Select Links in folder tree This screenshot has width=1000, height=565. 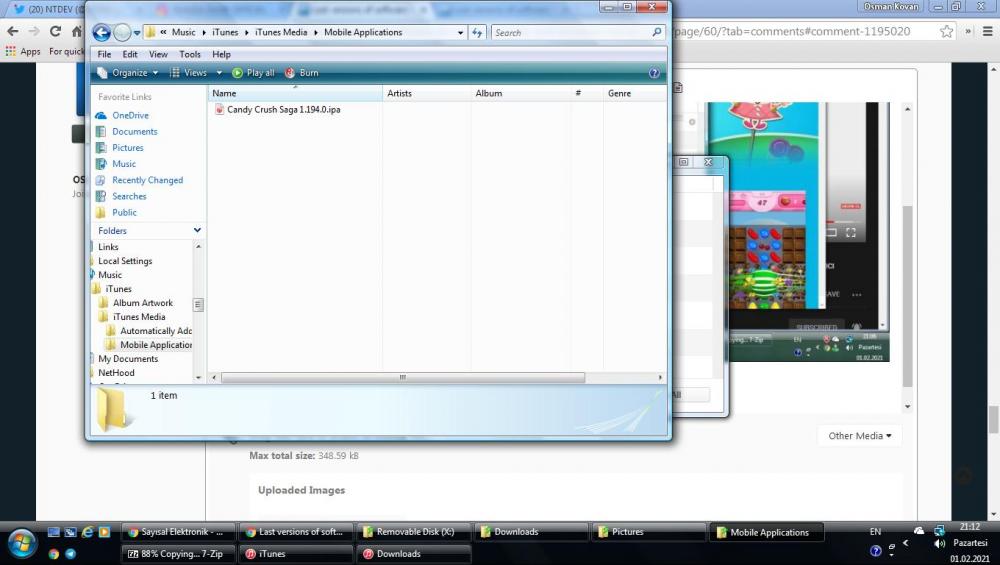[x=108, y=247]
